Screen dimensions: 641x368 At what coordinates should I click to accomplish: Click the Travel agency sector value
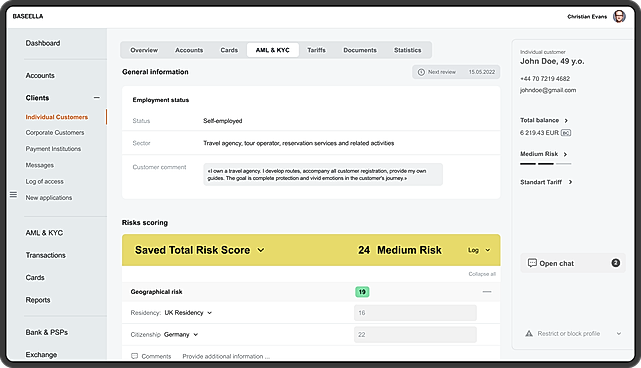coord(298,143)
